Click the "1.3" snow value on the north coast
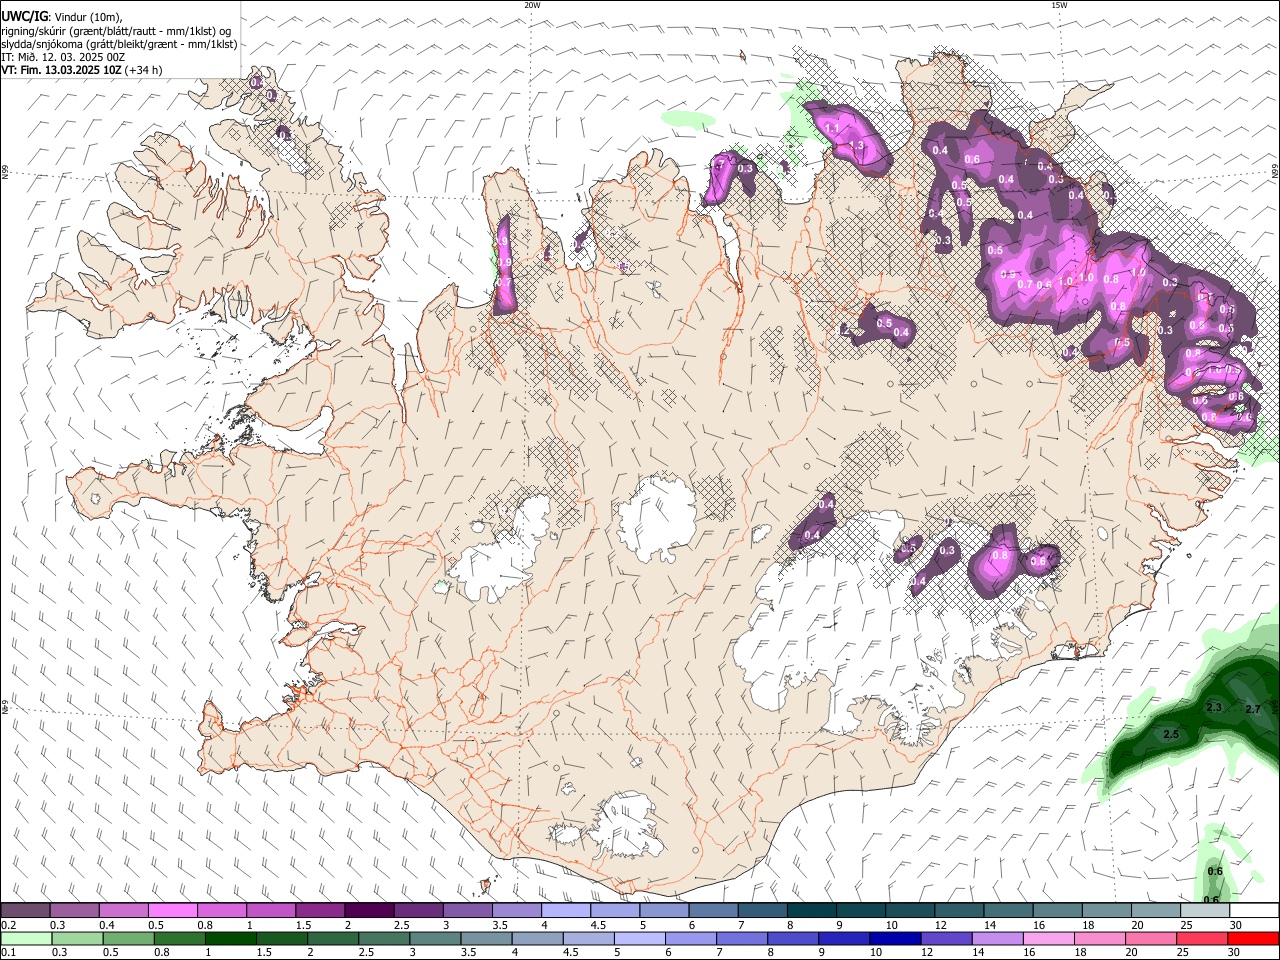 856,146
